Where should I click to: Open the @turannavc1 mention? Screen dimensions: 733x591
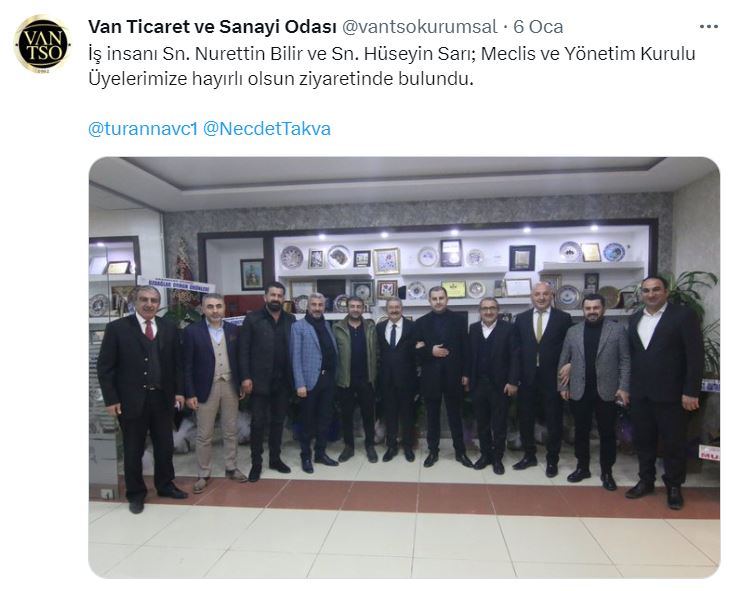pyautogui.click(x=143, y=129)
